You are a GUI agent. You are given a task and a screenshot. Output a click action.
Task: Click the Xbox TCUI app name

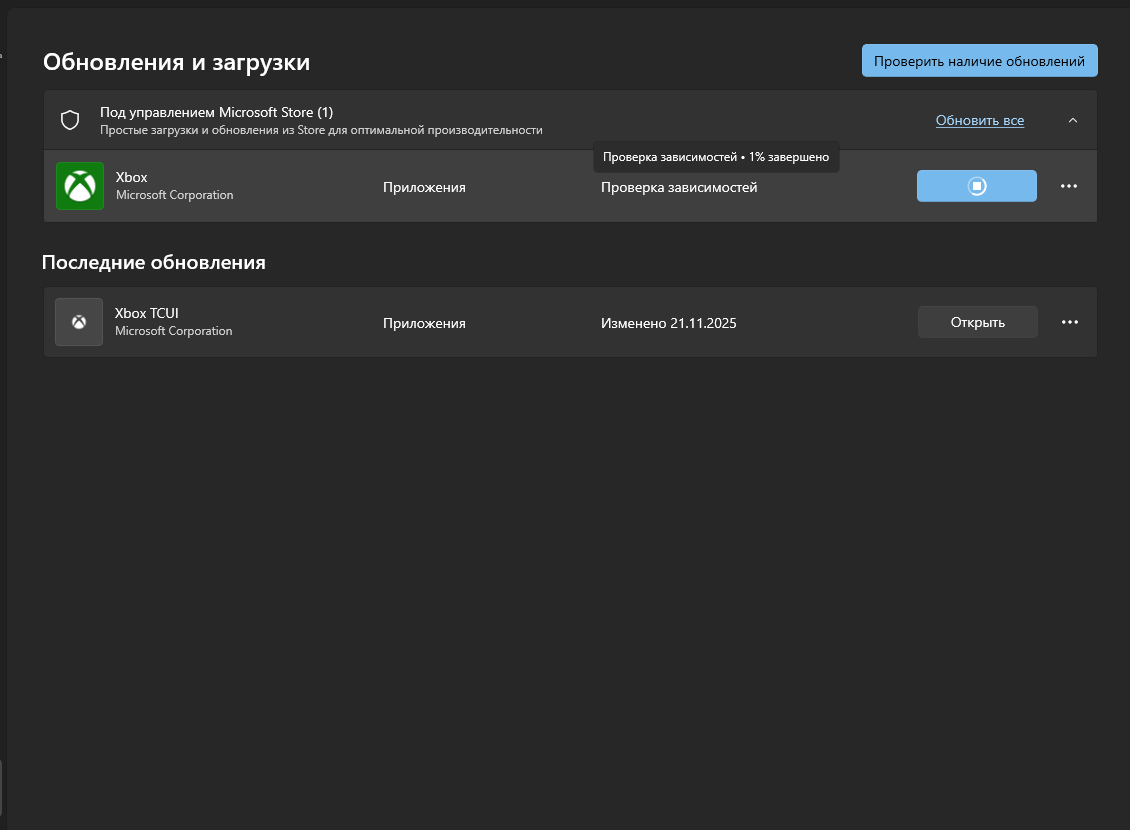coord(146,313)
